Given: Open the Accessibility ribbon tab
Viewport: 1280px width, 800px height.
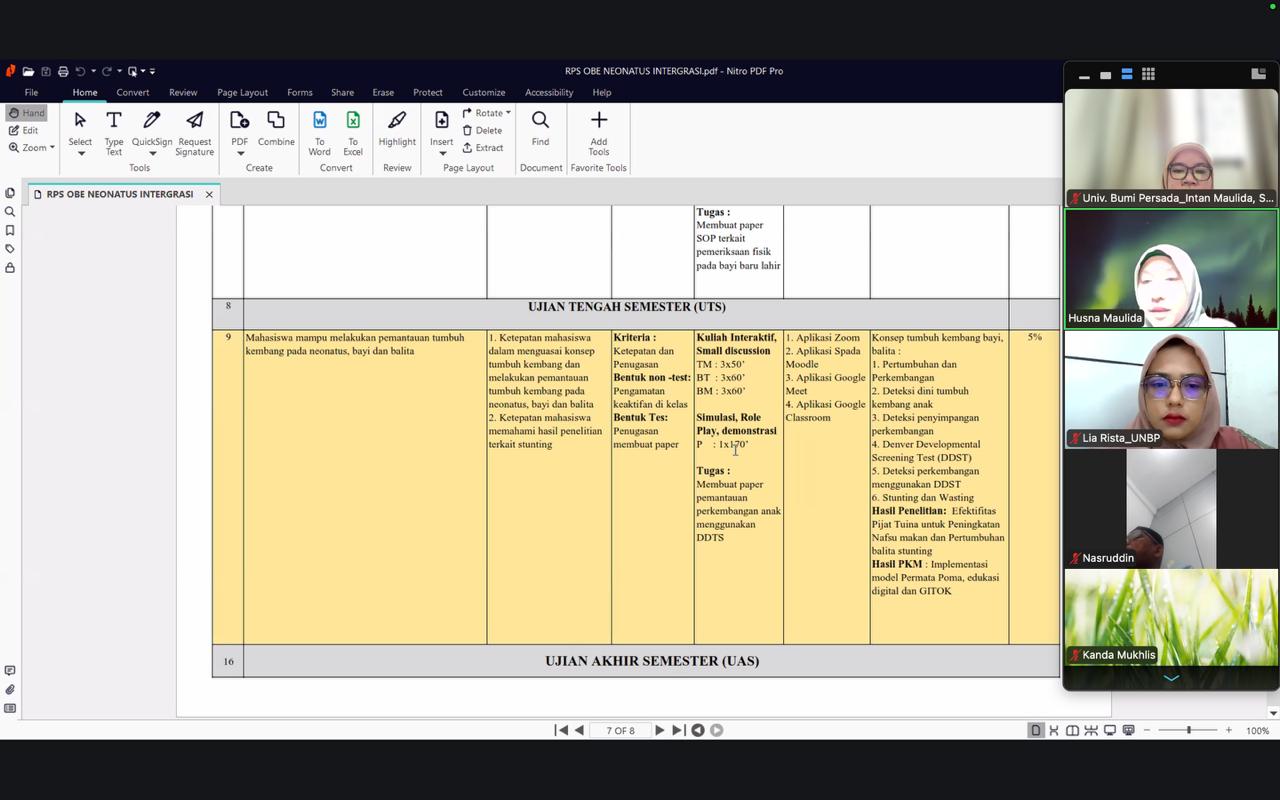Looking at the screenshot, I should (549, 92).
